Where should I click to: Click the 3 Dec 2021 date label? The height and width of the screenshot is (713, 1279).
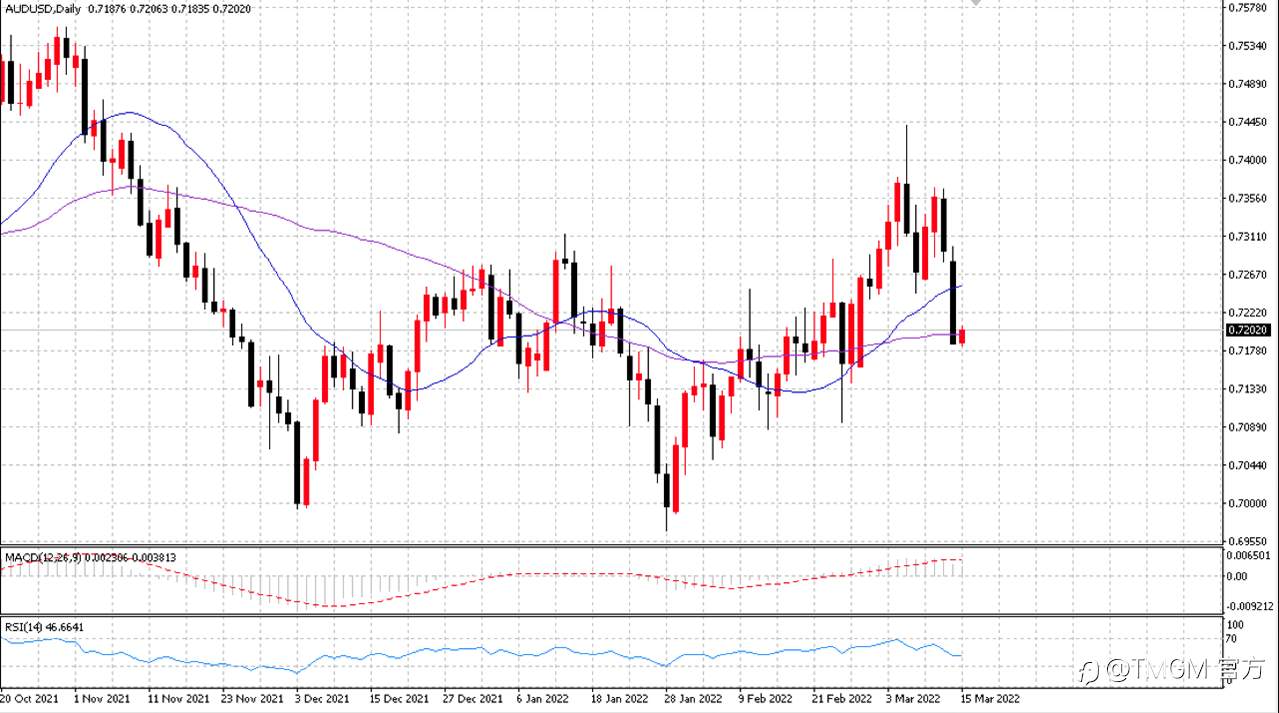pos(324,699)
